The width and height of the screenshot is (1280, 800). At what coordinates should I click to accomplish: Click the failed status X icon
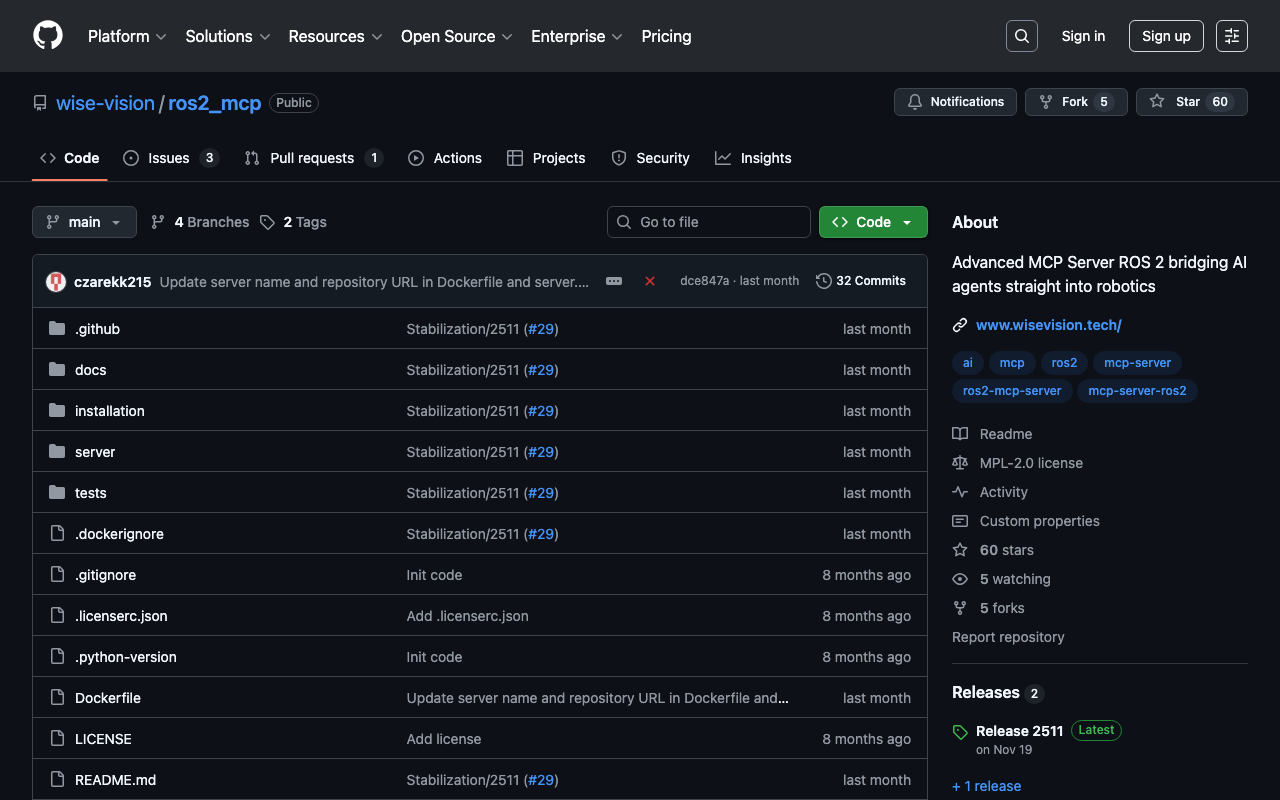tap(650, 281)
